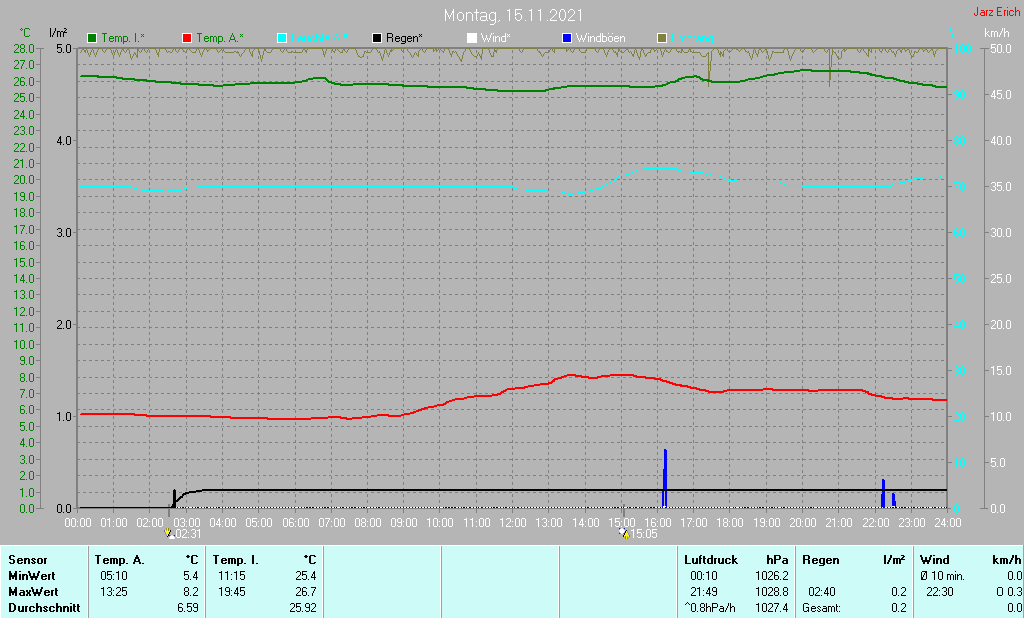Select the 'Temp. A.*' legend label
1024x618 pixels.
tap(220, 38)
